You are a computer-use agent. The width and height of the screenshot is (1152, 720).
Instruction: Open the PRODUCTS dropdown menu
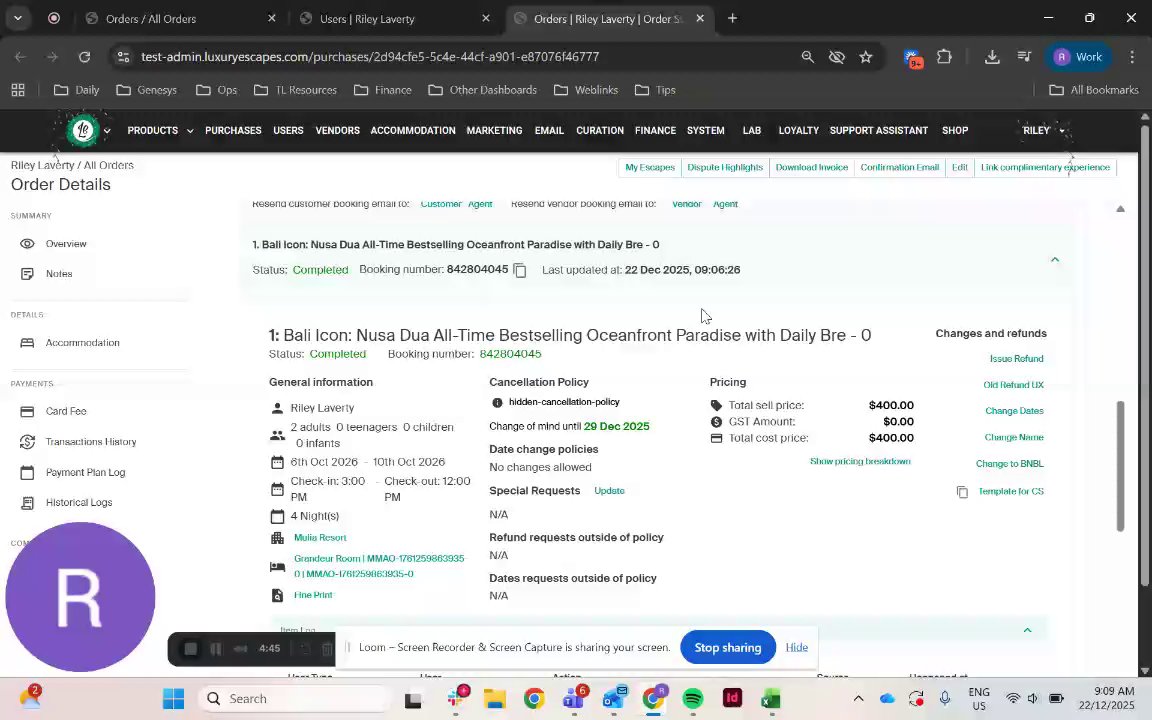click(x=160, y=131)
